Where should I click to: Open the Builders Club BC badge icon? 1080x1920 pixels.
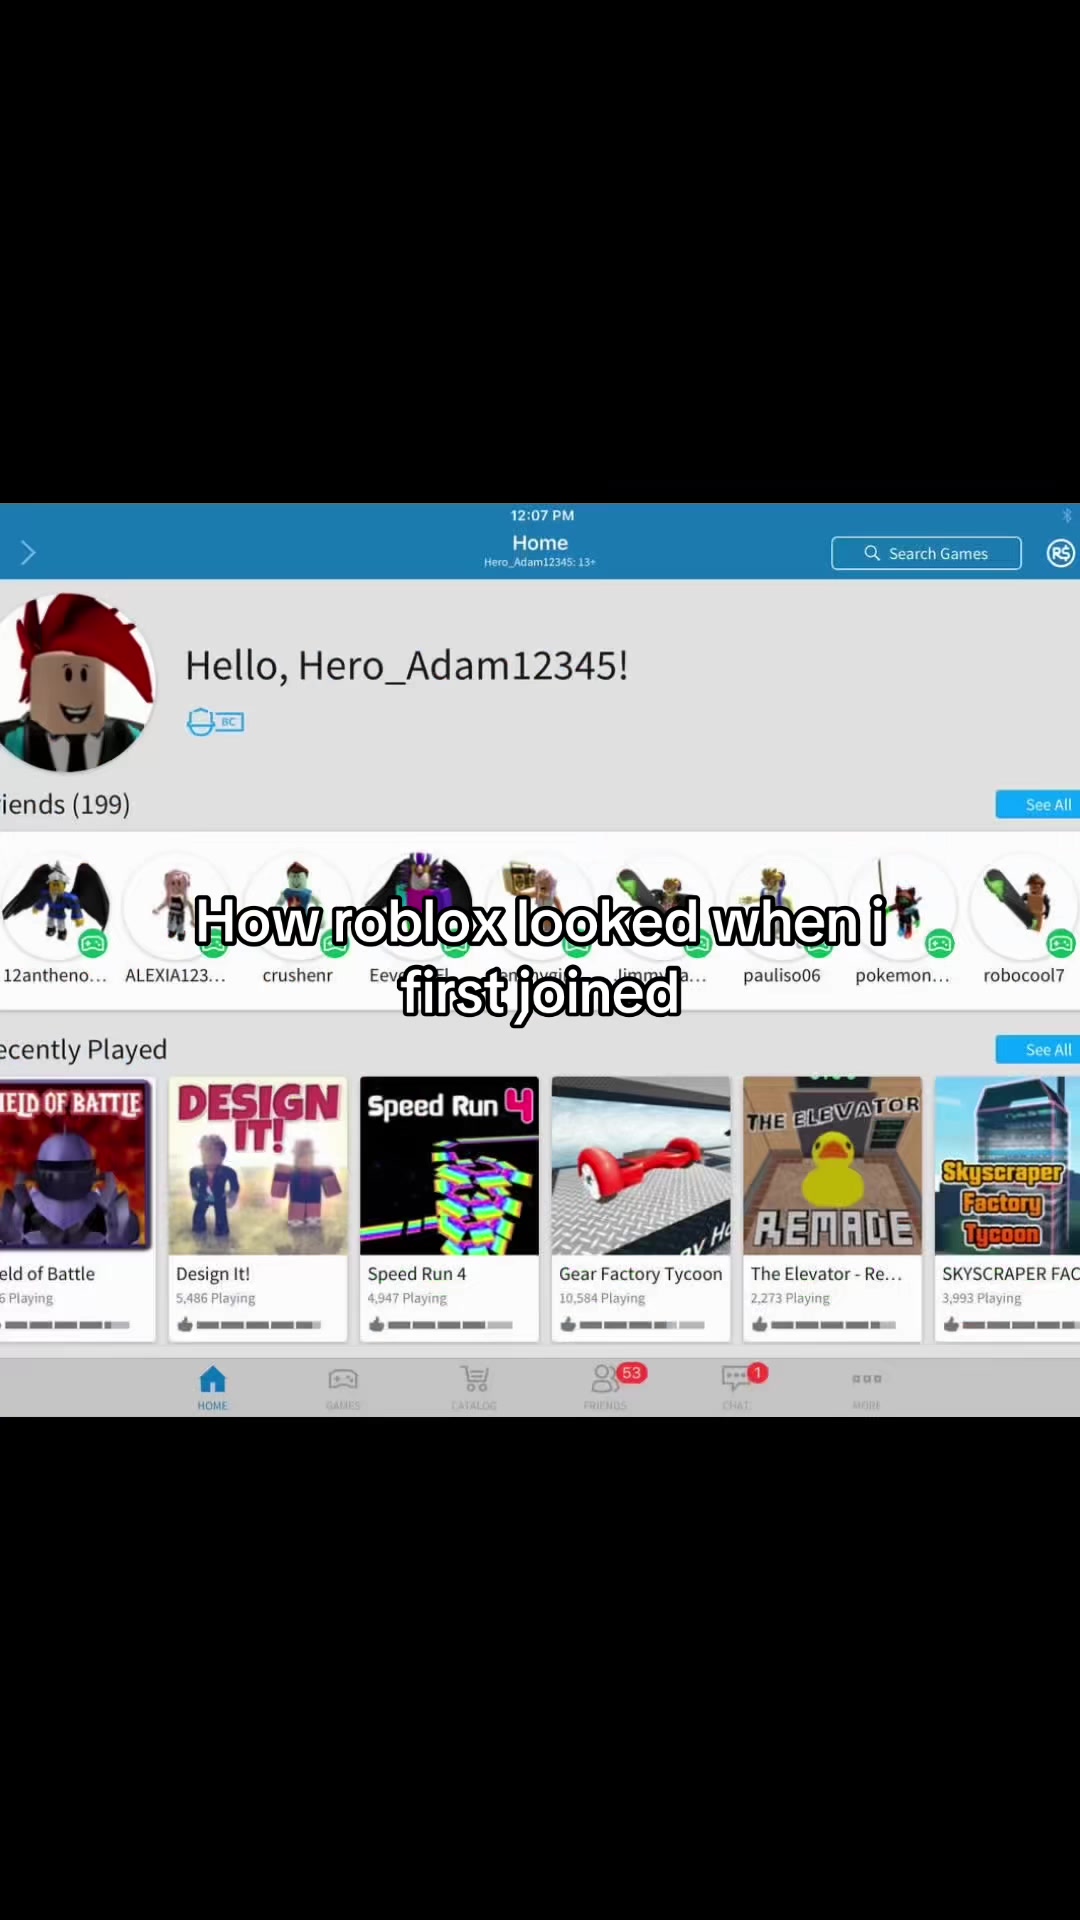215,722
